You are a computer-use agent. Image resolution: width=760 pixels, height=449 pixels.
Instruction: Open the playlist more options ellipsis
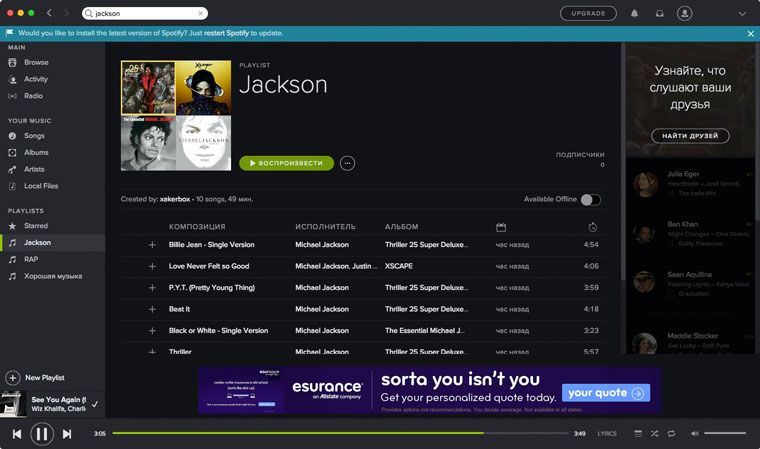[347, 163]
